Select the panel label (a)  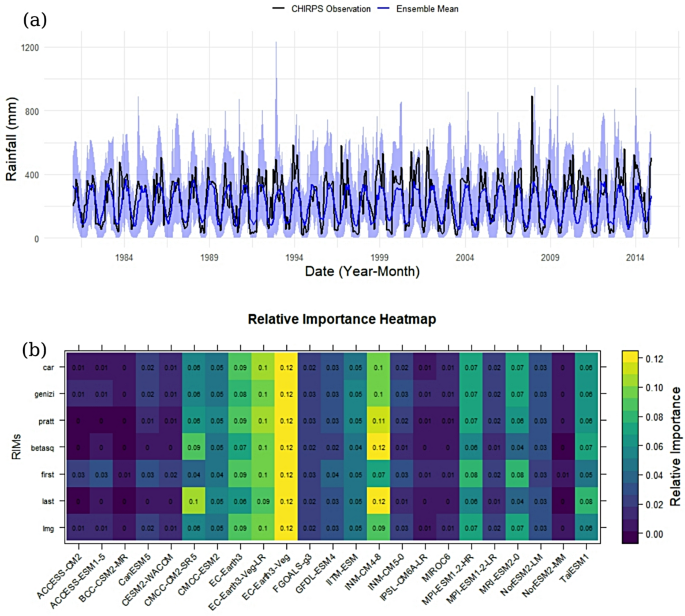coord(35,20)
